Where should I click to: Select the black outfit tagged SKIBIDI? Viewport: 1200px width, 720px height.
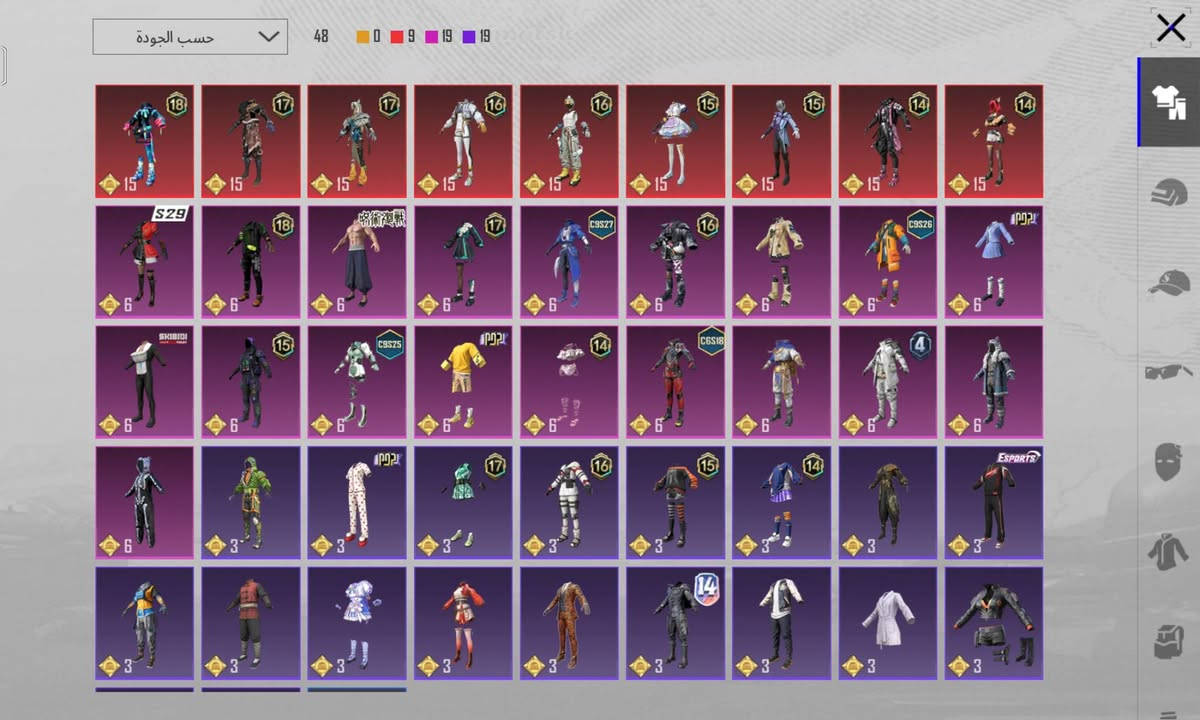[x=145, y=382]
